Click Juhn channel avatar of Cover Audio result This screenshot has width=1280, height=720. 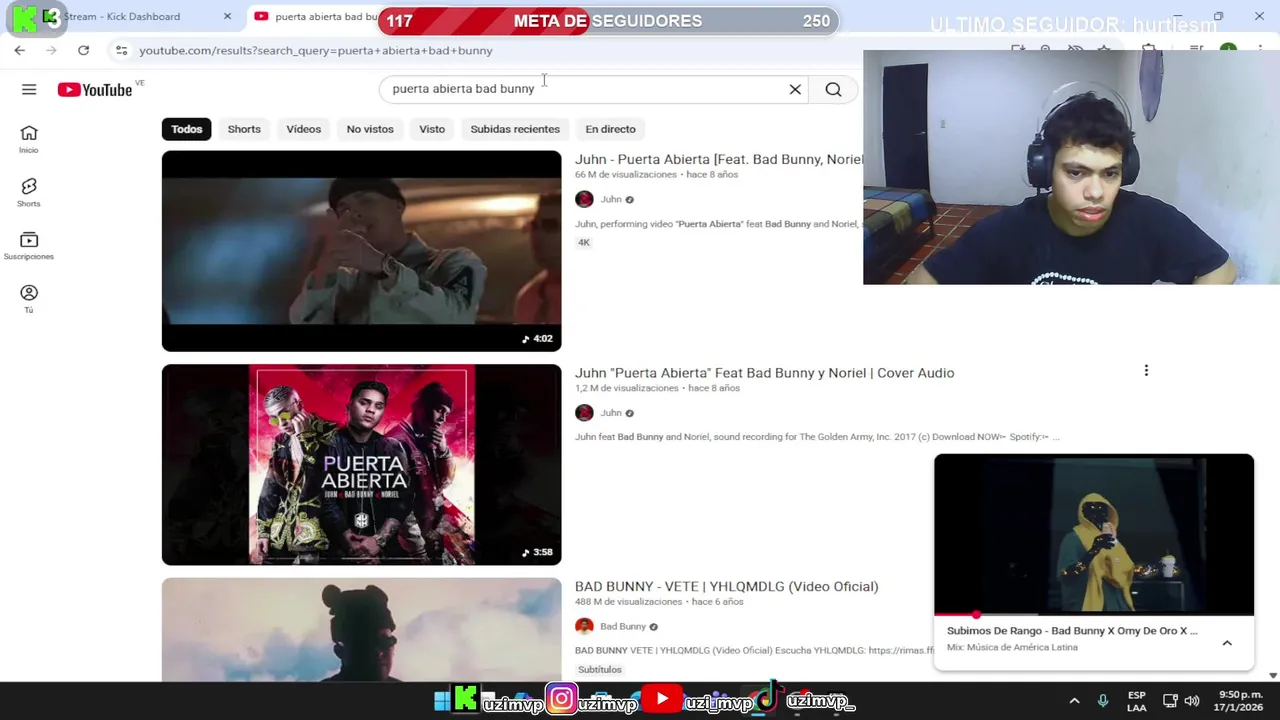pyautogui.click(x=584, y=412)
